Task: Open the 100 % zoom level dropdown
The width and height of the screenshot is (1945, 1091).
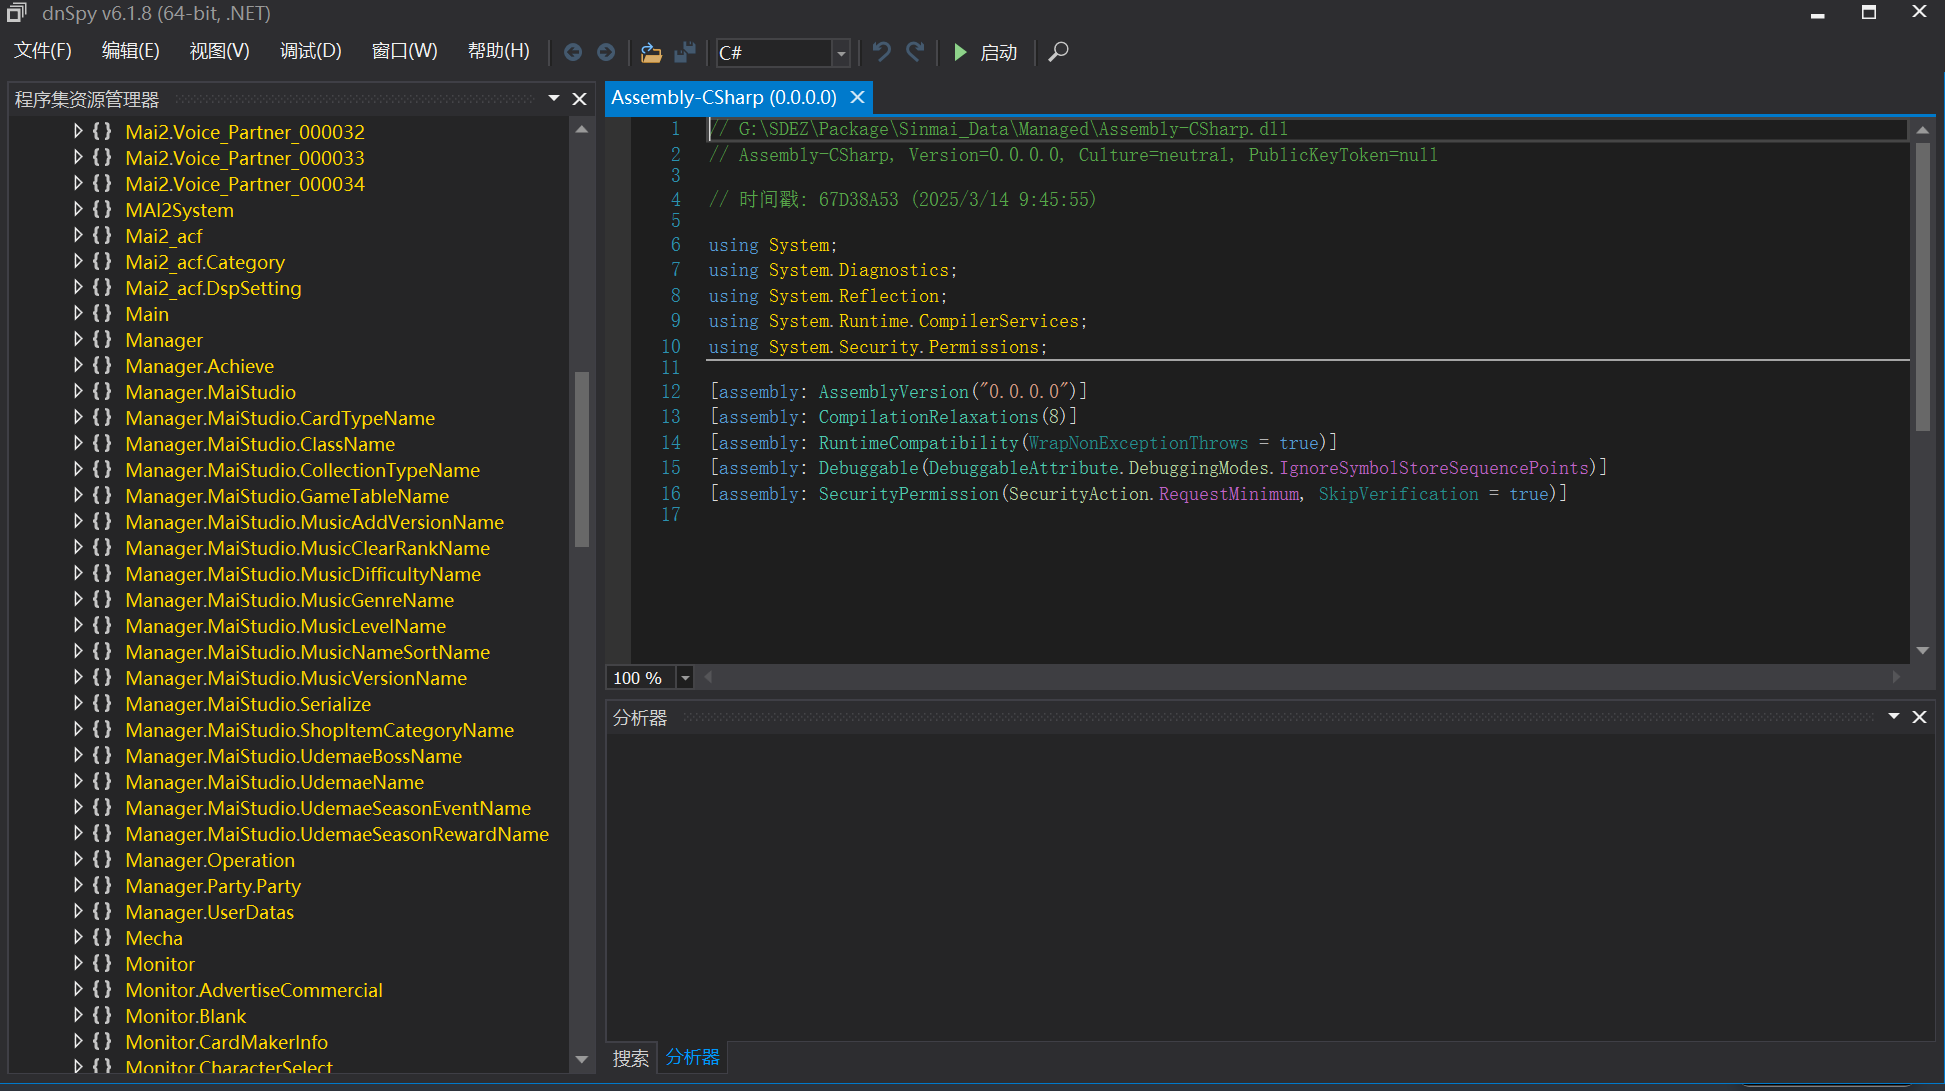Action: pyautogui.click(x=685, y=678)
